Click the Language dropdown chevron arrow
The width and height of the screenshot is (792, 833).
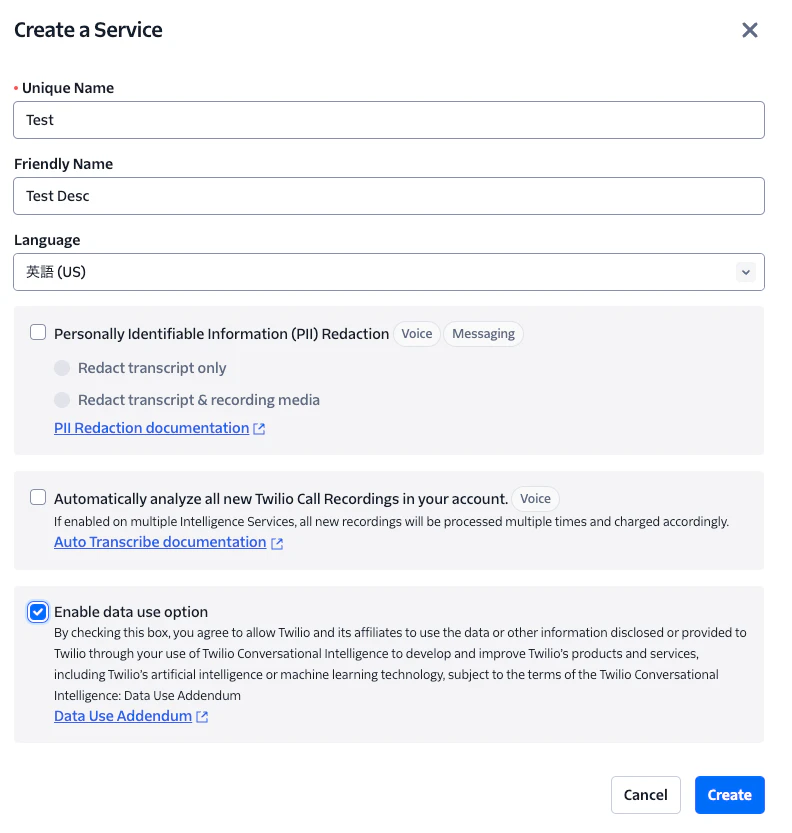(x=745, y=272)
